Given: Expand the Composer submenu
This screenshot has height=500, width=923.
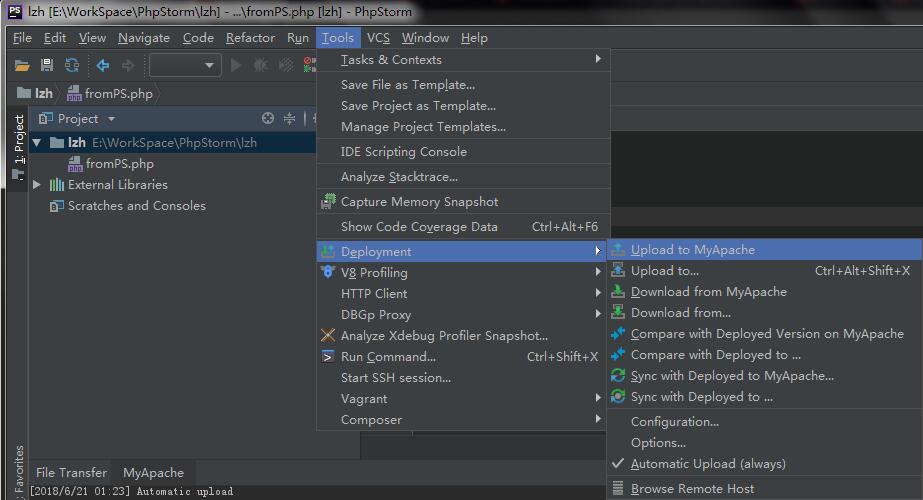Looking at the screenshot, I should 463,419.
